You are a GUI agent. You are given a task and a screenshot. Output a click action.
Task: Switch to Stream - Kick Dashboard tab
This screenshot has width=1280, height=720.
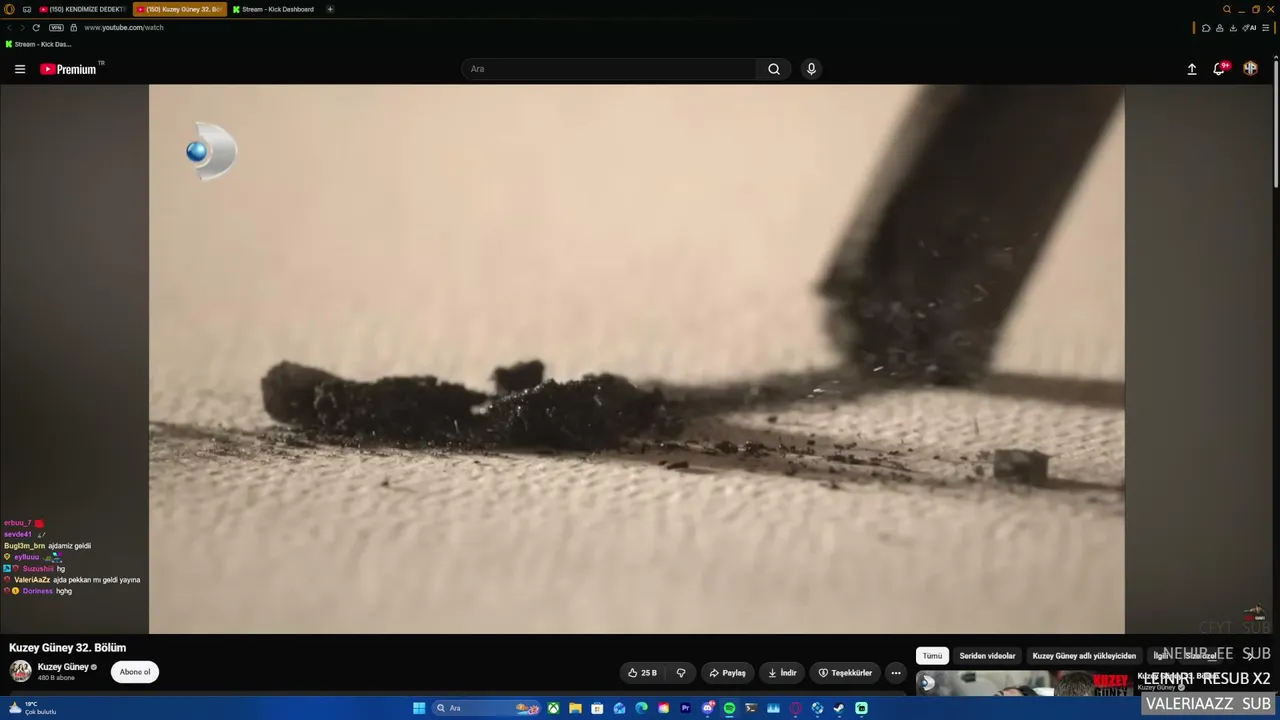coord(274,9)
